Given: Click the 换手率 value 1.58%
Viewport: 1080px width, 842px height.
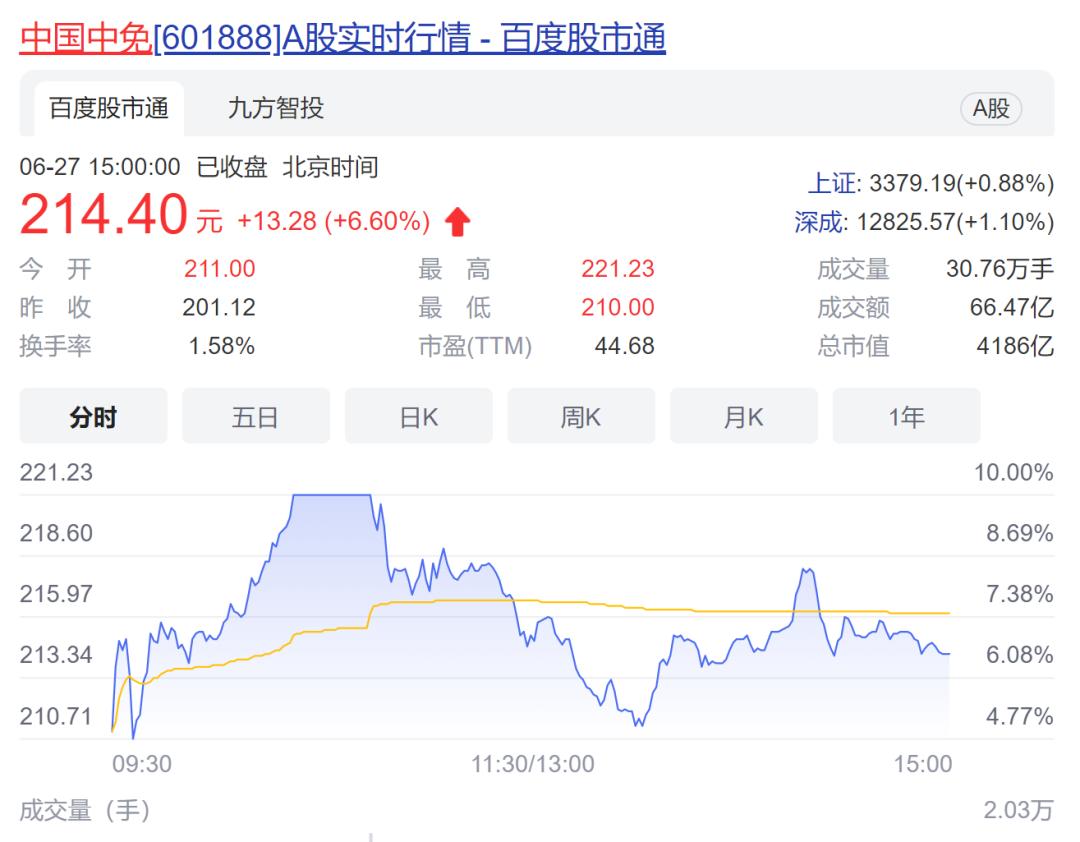Looking at the screenshot, I should click(222, 346).
